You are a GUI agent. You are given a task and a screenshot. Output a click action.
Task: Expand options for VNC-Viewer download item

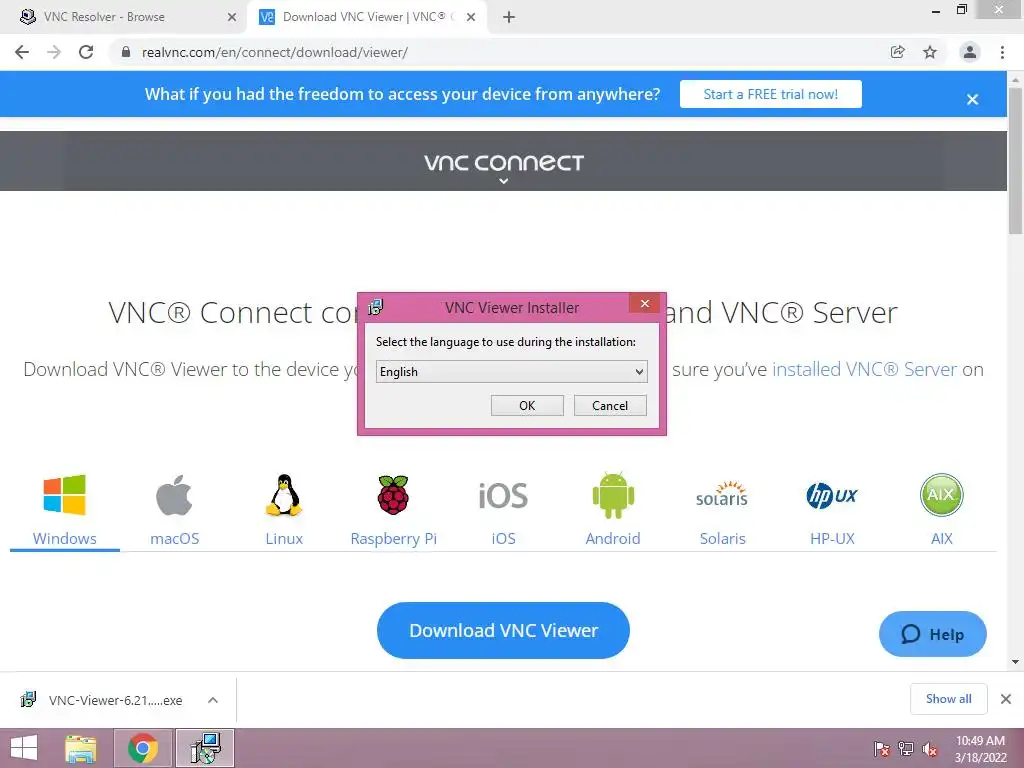pos(213,700)
